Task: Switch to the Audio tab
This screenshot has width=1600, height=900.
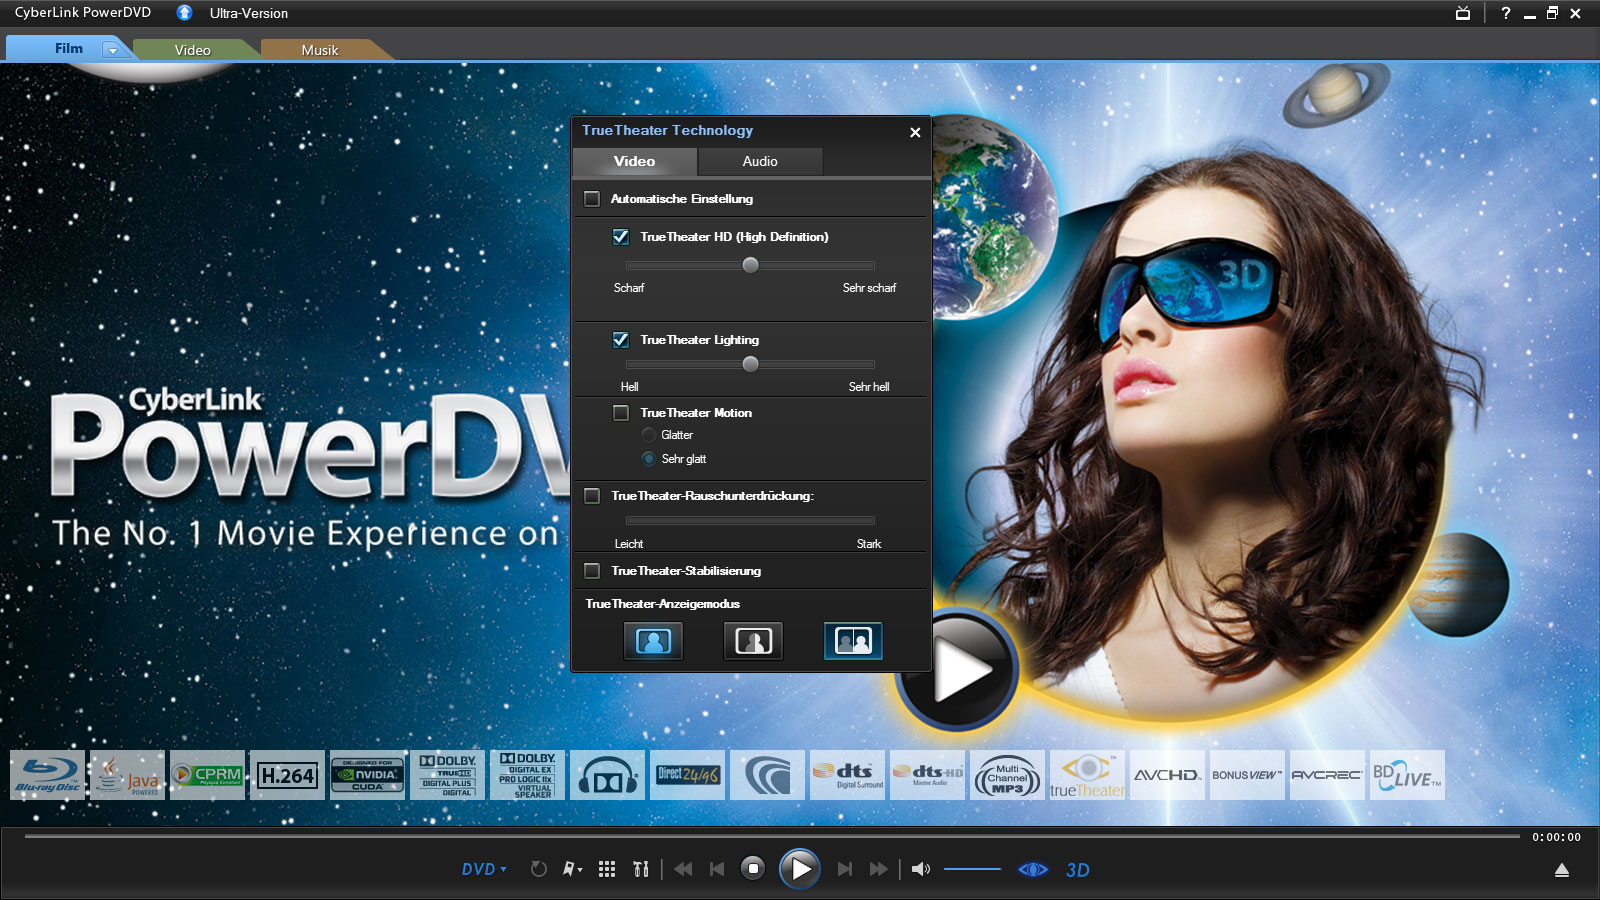Action: [x=759, y=161]
